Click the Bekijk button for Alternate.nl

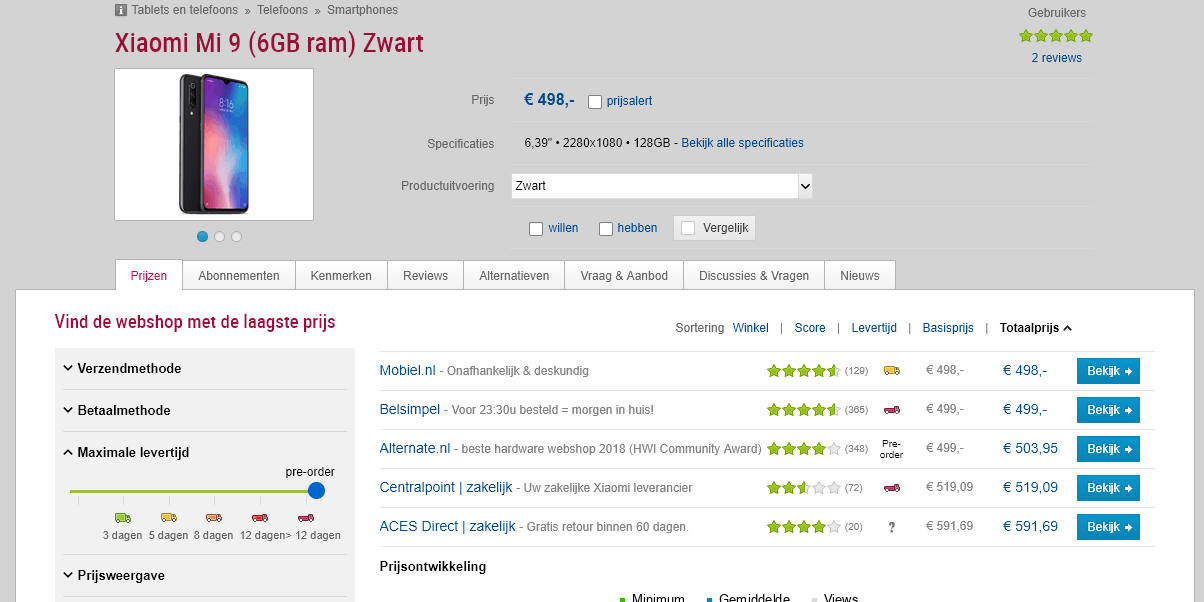[1108, 449]
